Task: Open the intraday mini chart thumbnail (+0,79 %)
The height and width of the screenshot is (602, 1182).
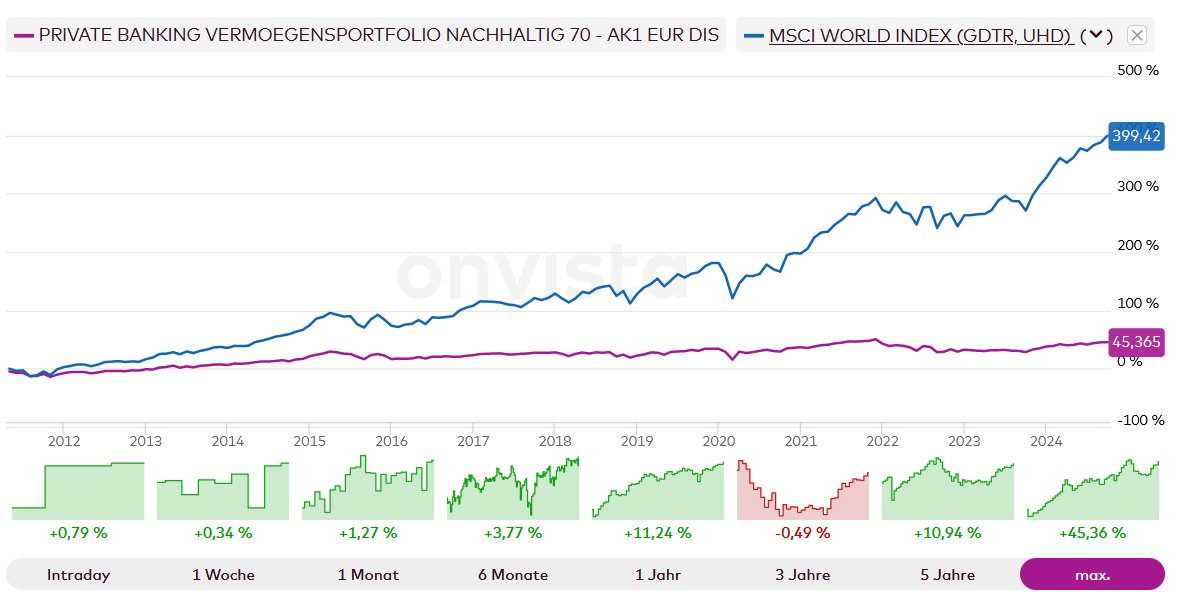Action: point(78,490)
